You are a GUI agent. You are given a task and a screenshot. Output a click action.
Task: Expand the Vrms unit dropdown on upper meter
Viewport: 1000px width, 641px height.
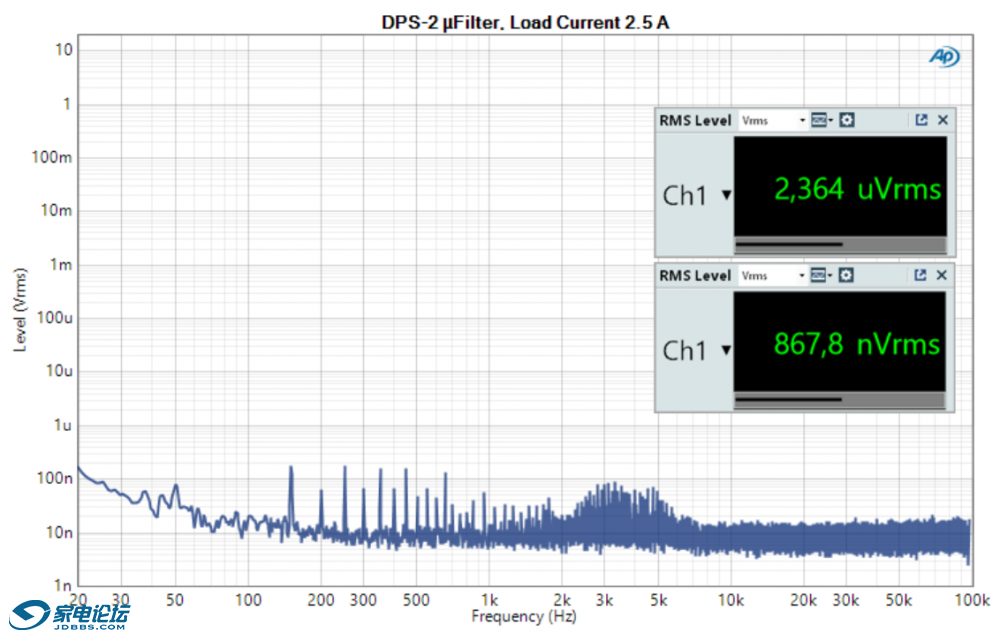click(x=802, y=120)
